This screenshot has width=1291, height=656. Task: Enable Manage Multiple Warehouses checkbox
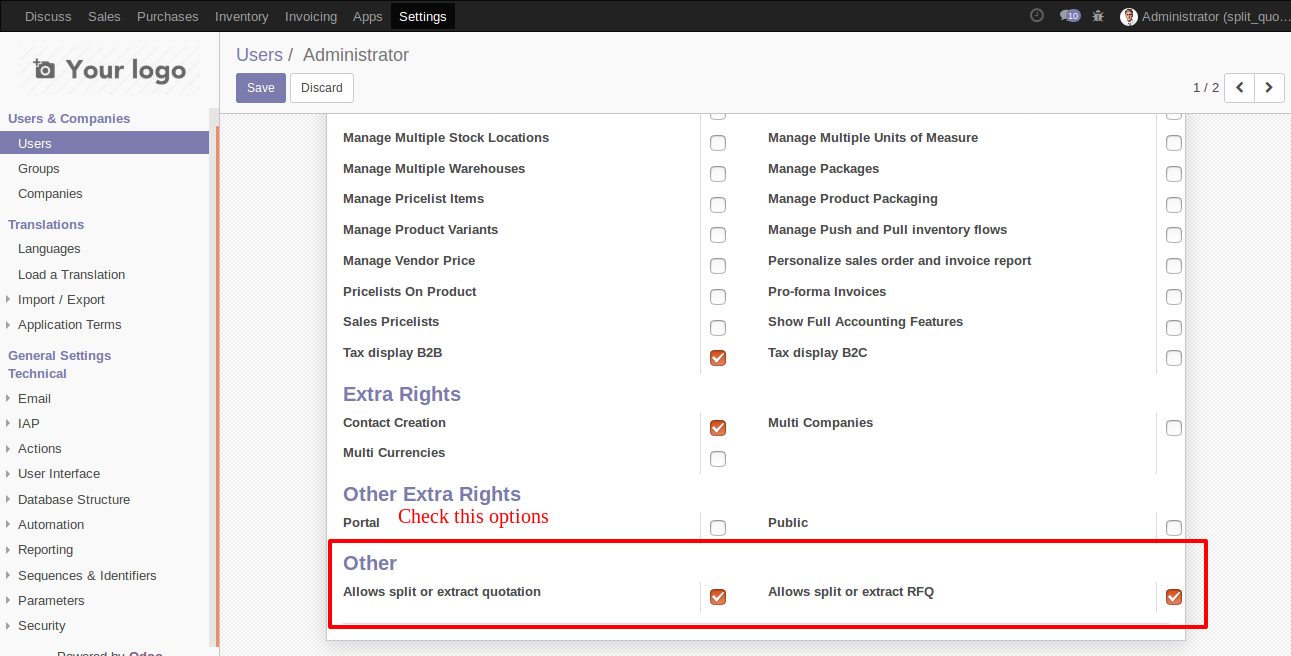718,174
